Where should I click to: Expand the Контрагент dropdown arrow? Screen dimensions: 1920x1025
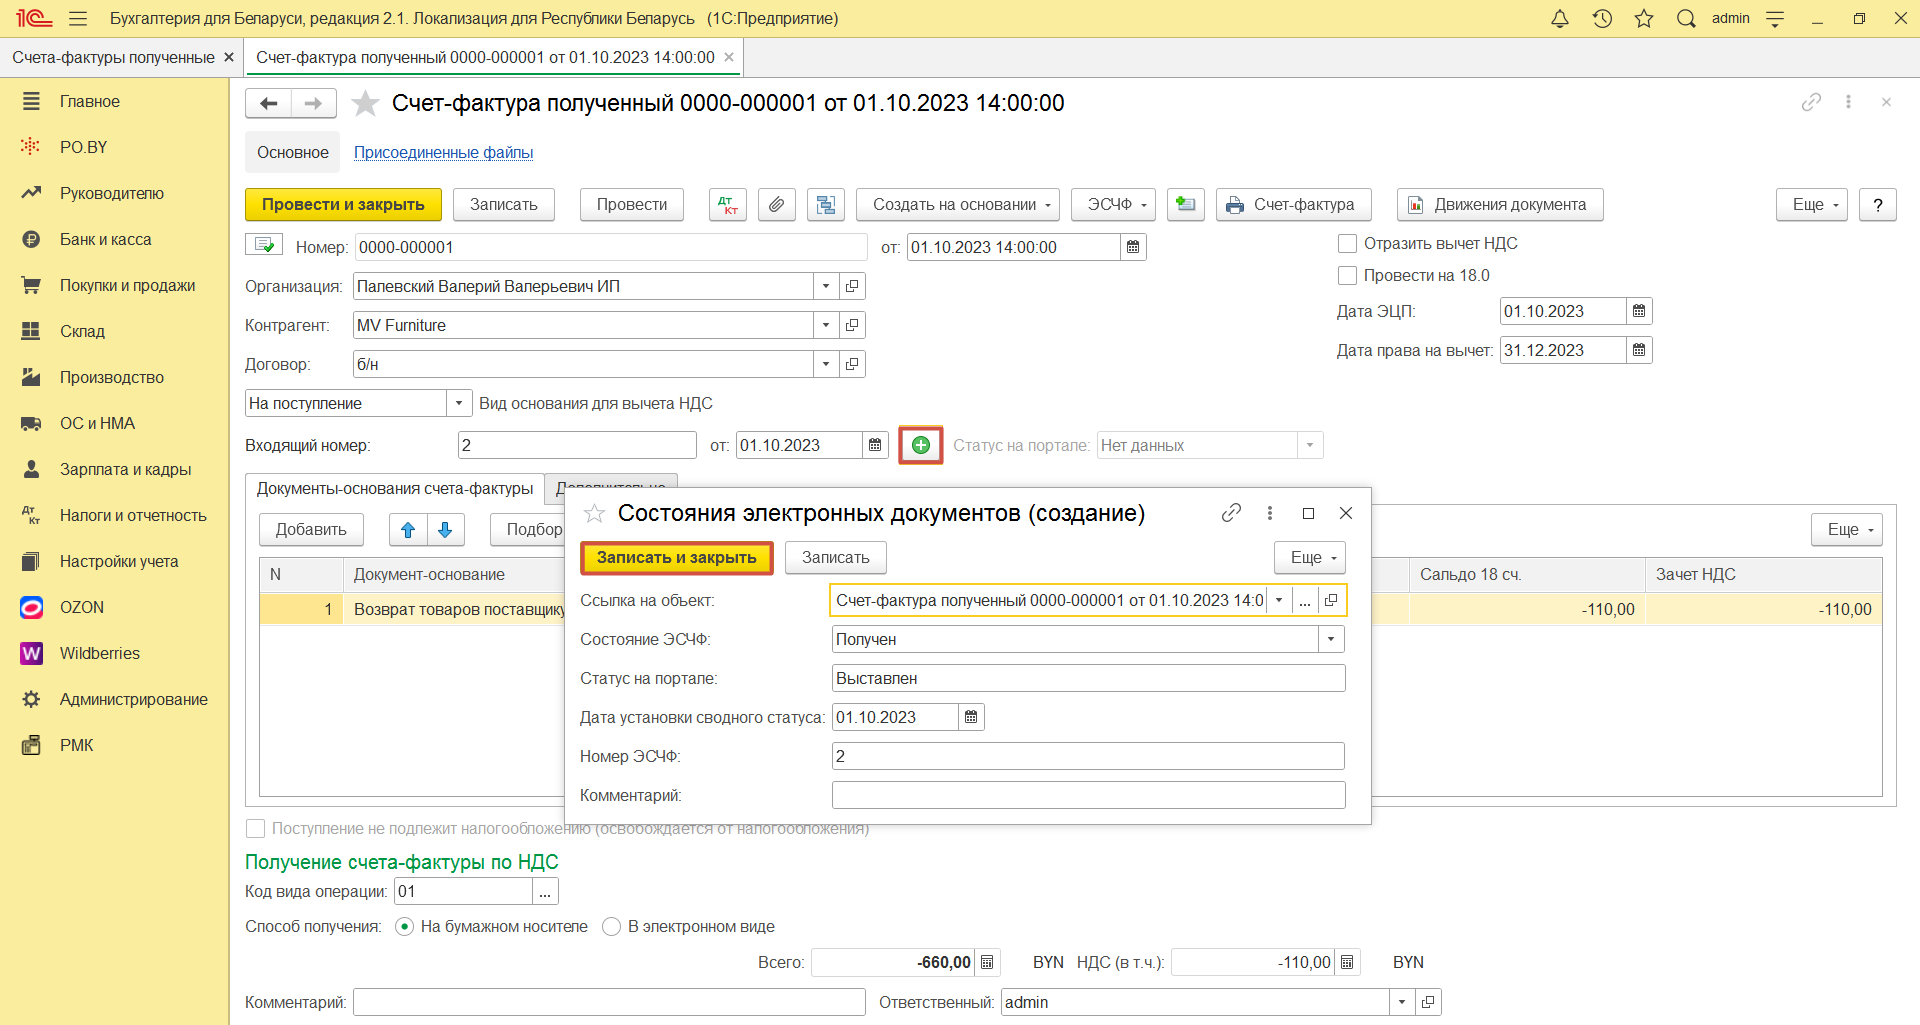826,325
